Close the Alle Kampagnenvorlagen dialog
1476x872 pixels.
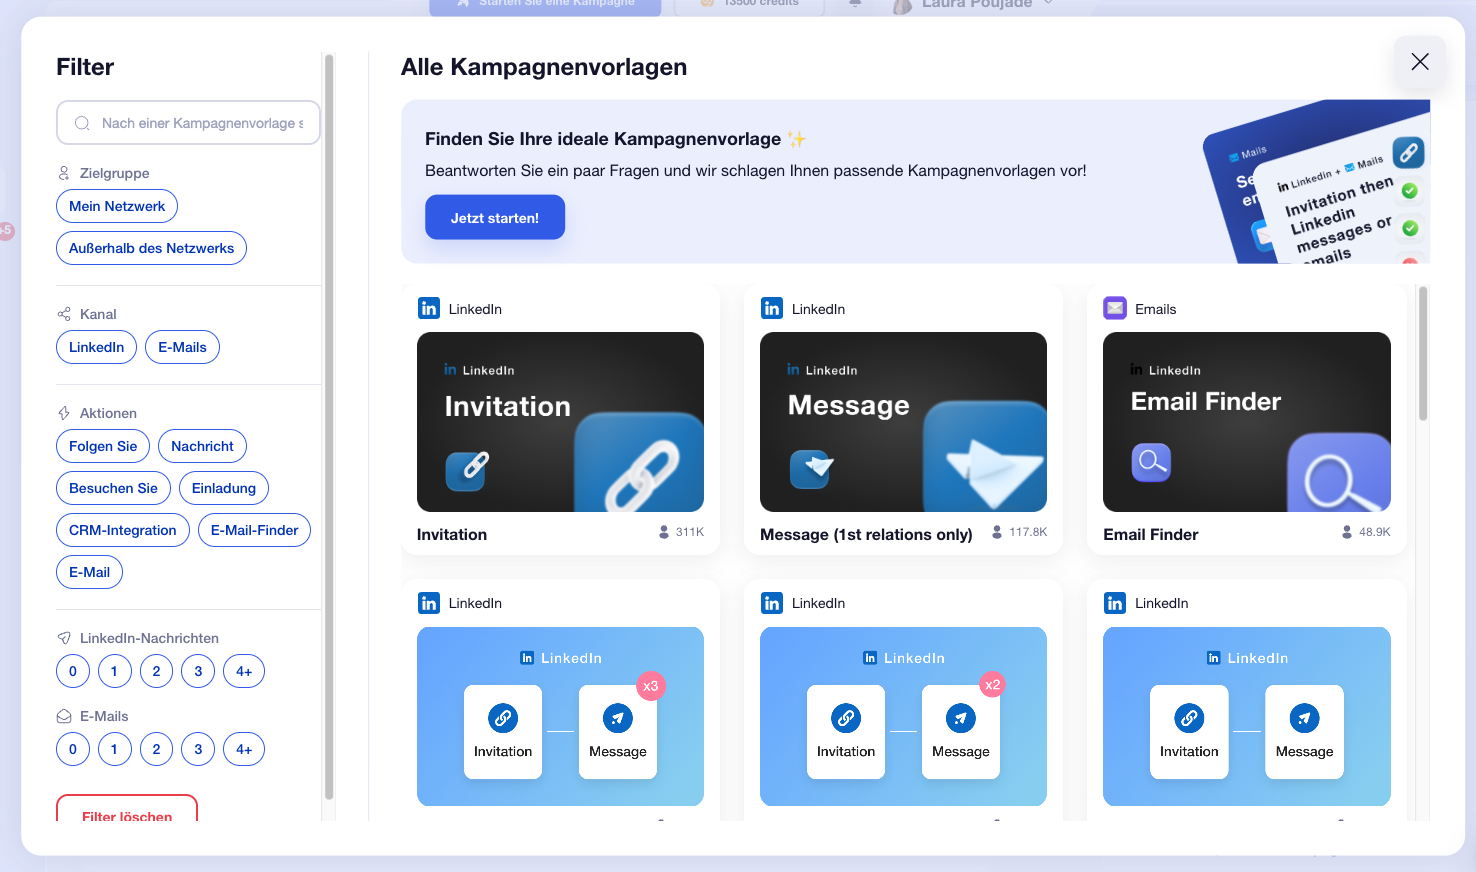point(1420,62)
